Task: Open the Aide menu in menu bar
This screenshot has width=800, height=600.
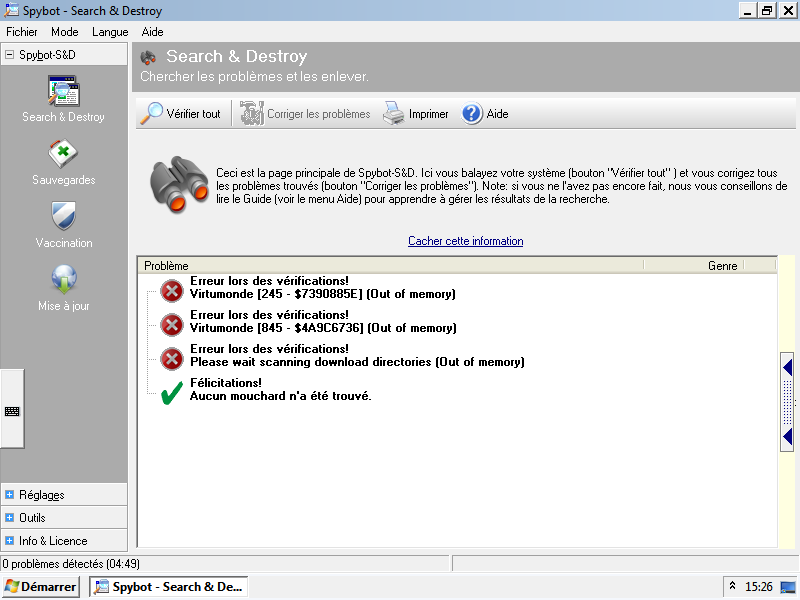Action: click(153, 32)
